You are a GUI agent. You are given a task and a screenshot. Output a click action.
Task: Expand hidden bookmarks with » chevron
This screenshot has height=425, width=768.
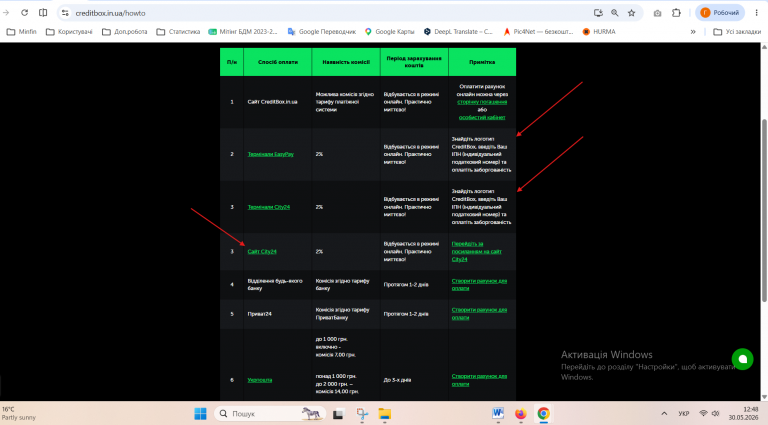click(693, 32)
